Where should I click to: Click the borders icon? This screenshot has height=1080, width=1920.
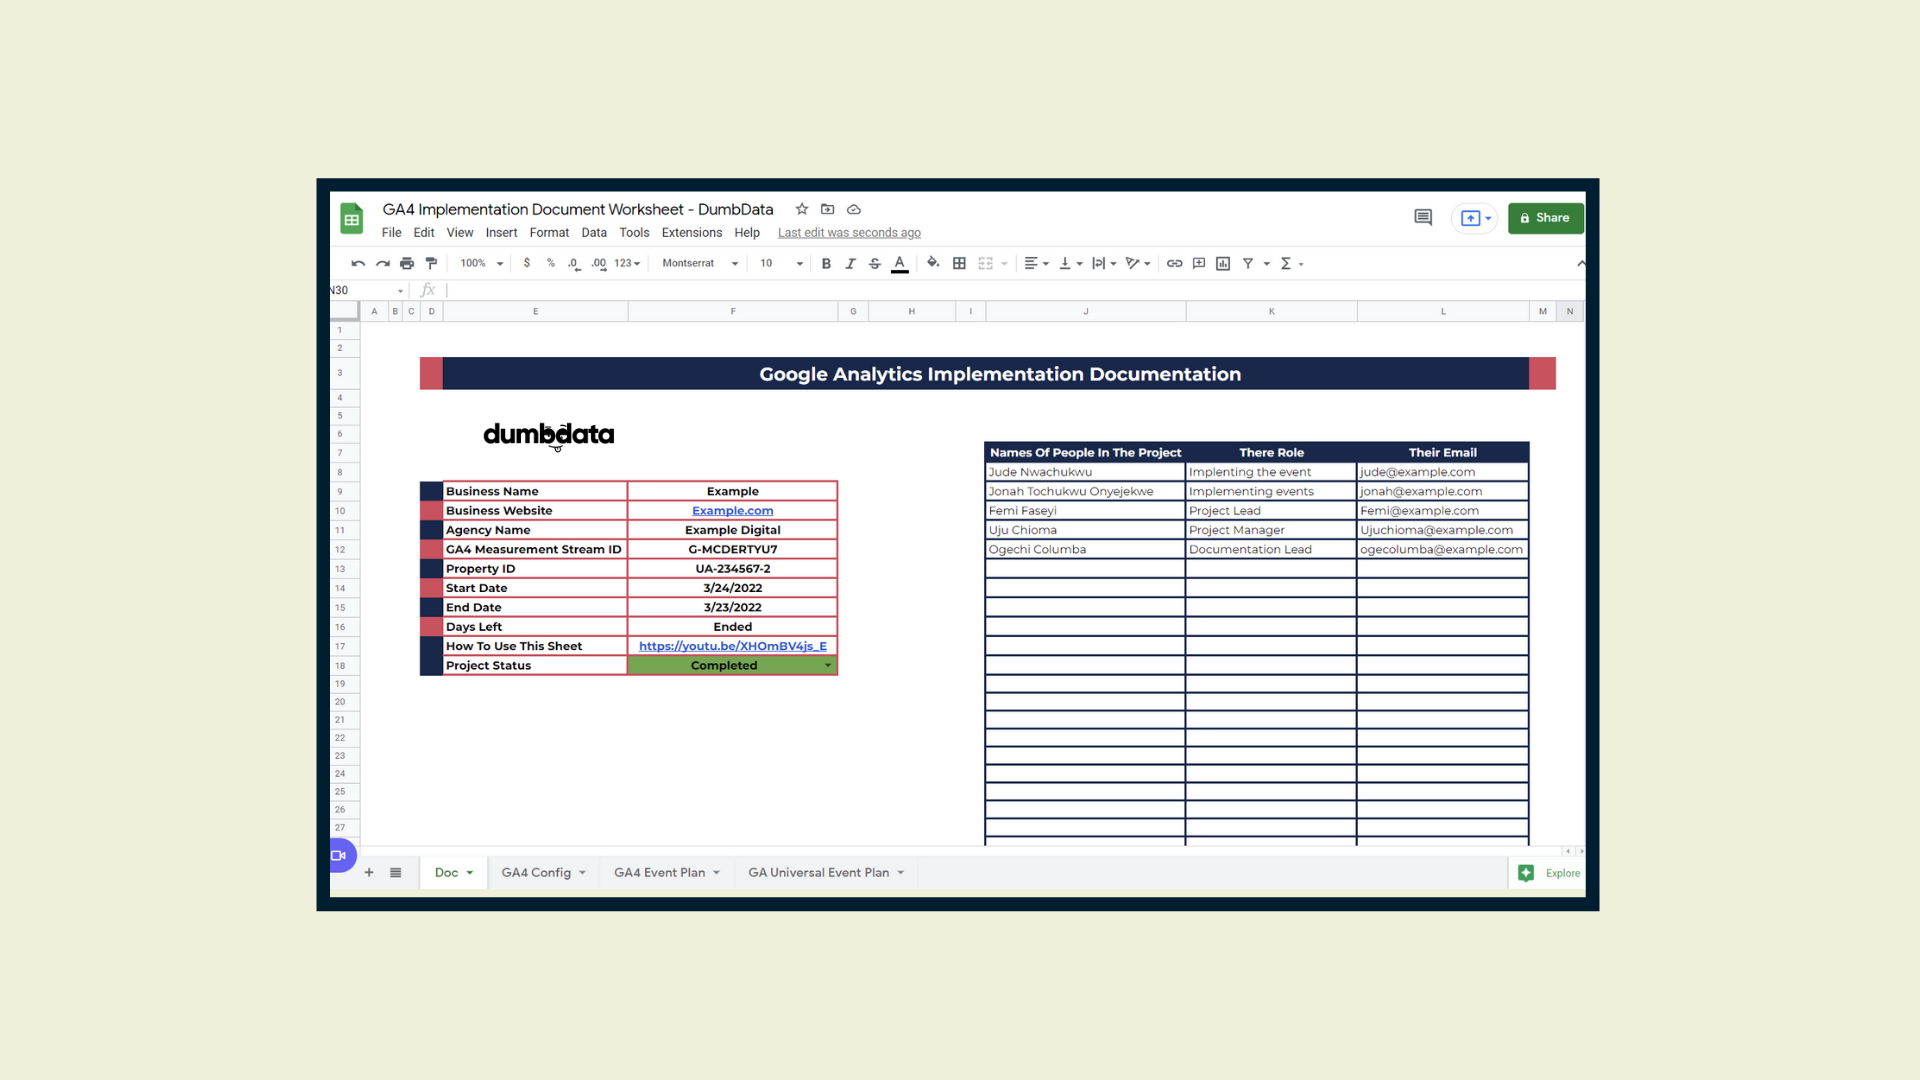click(x=959, y=264)
